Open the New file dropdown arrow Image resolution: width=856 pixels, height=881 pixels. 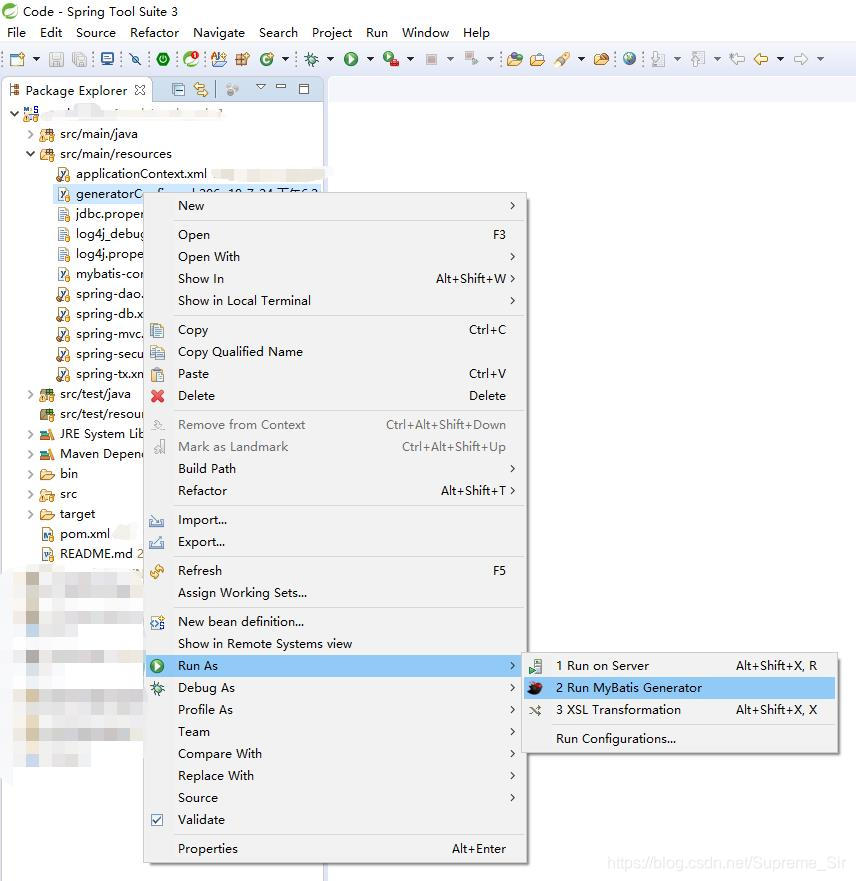pyautogui.click(x=37, y=59)
